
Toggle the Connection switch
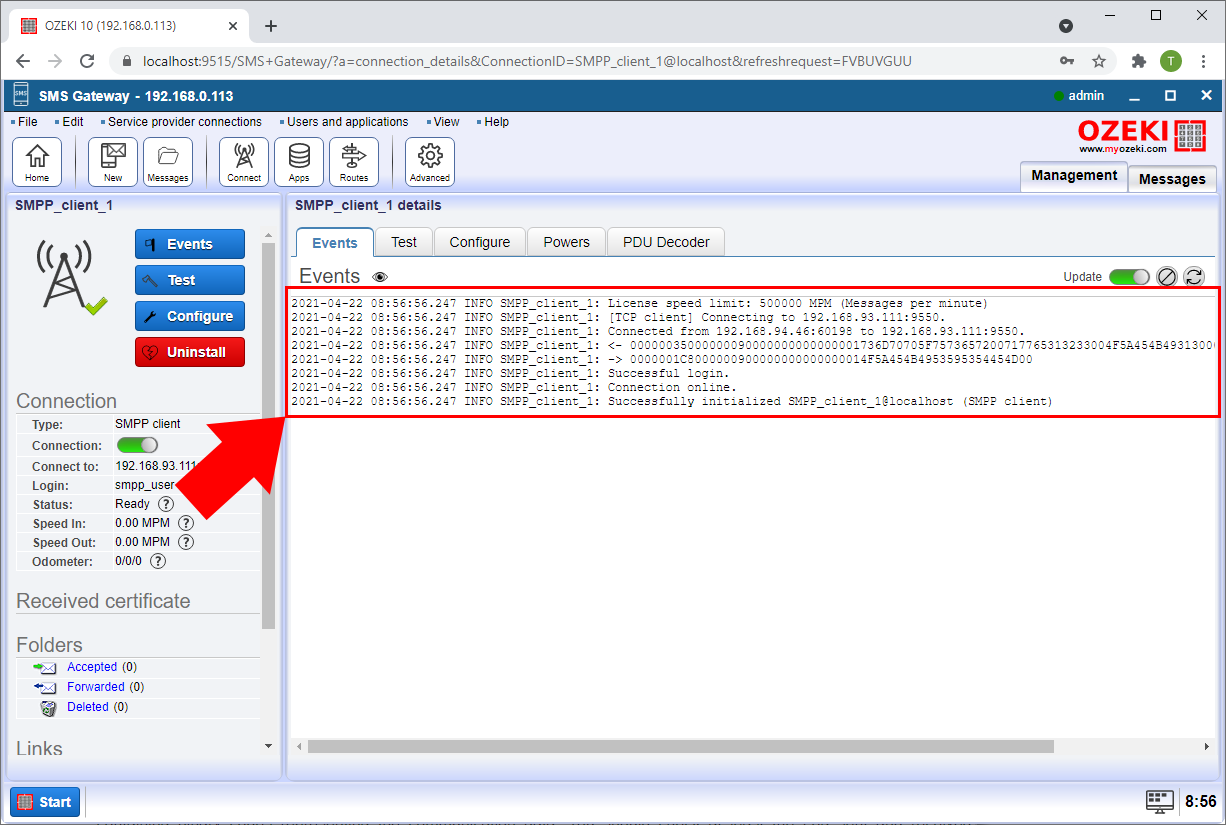click(137, 445)
